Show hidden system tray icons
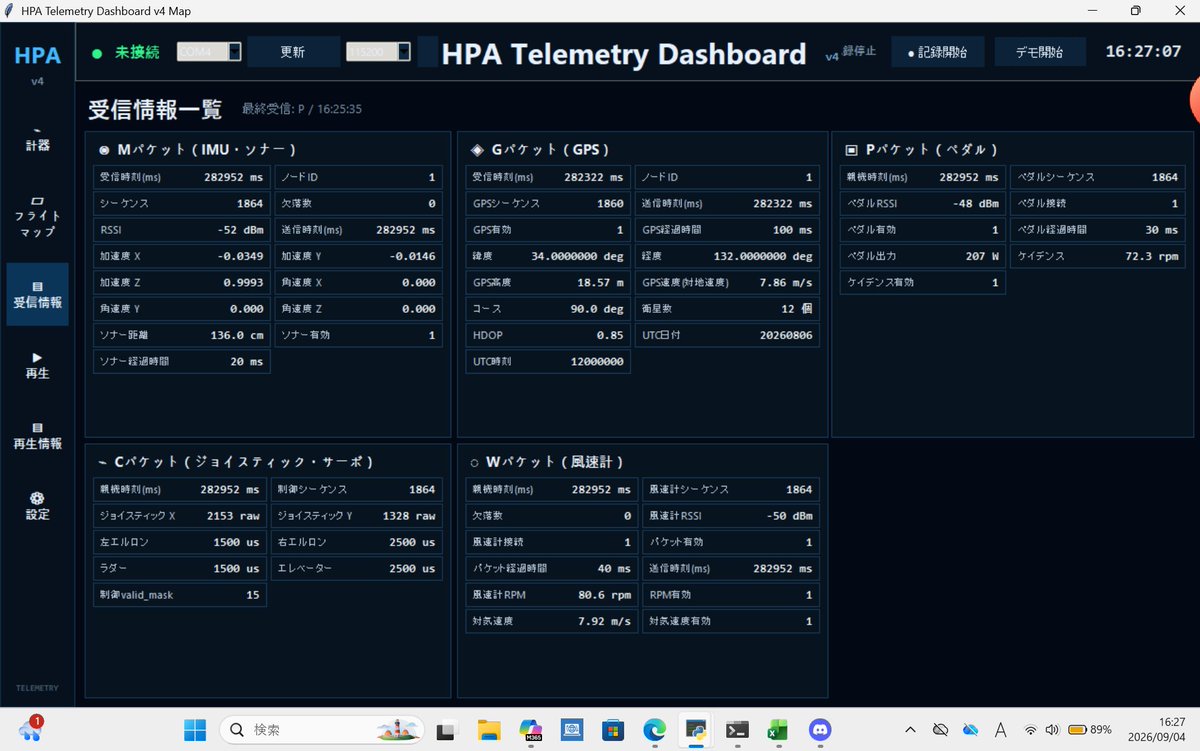The width and height of the screenshot is (1200, 751). [909, 729]
